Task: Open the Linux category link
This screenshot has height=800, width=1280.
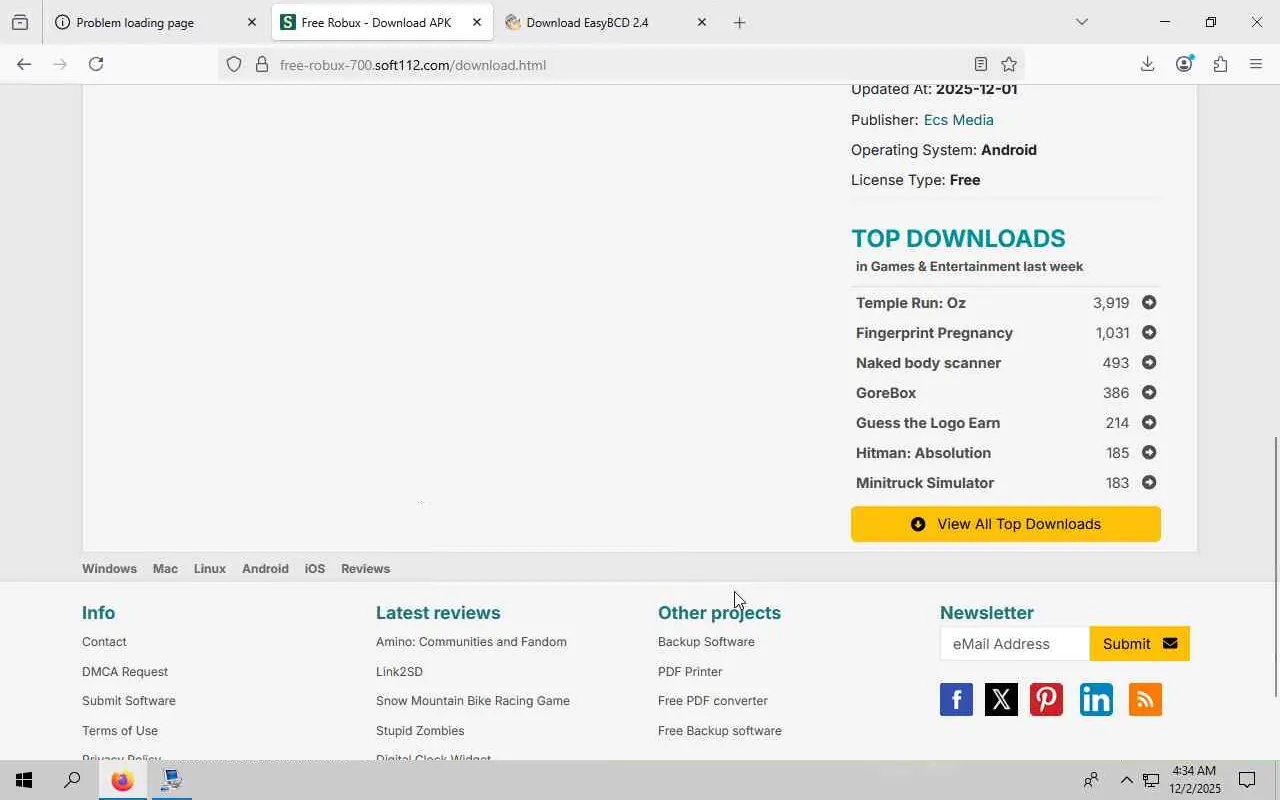Action: [210, 569]
